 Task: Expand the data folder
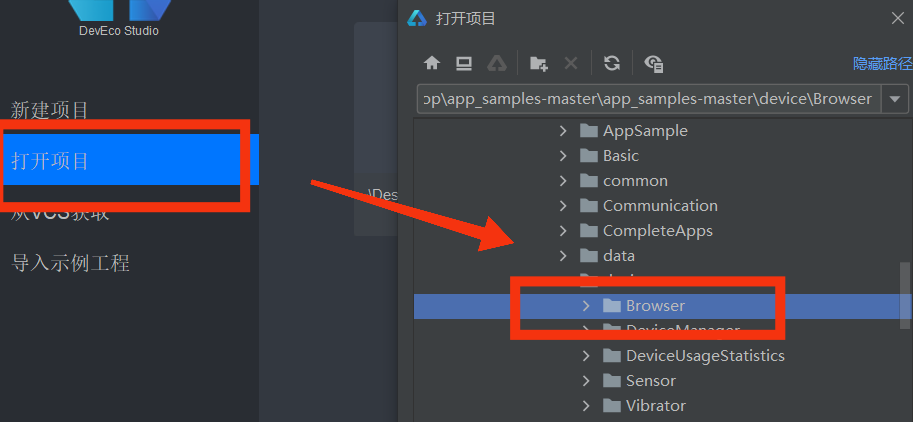[x=562, y=256]
